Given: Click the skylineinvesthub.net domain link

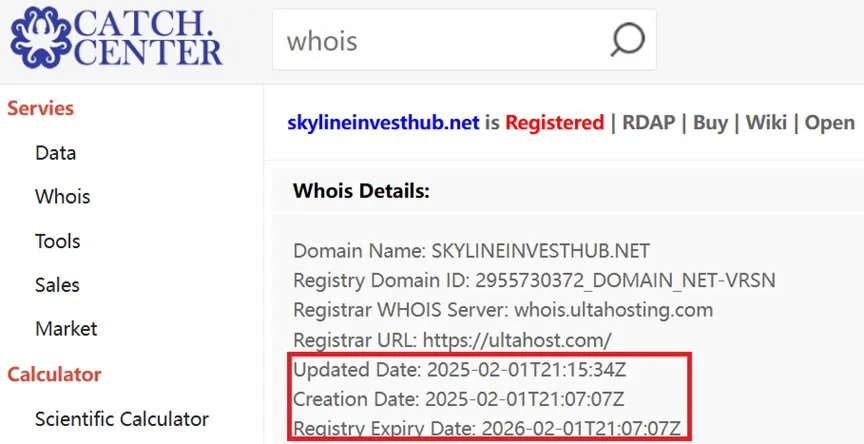Looking at the screenshot, I should click(x=383, y=122).
